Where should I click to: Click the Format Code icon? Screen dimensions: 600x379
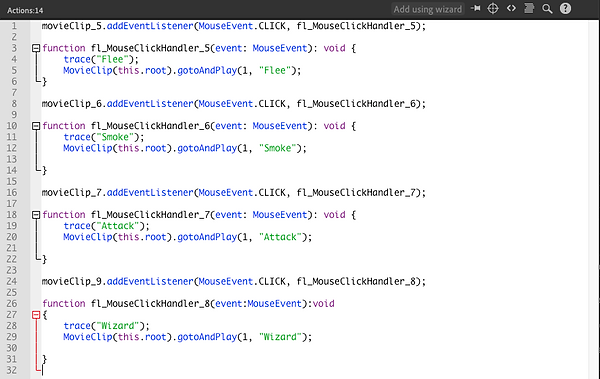[529, 8]
